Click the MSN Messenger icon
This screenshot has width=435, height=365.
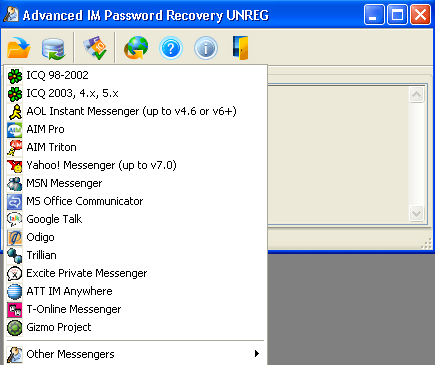(15, 184)
